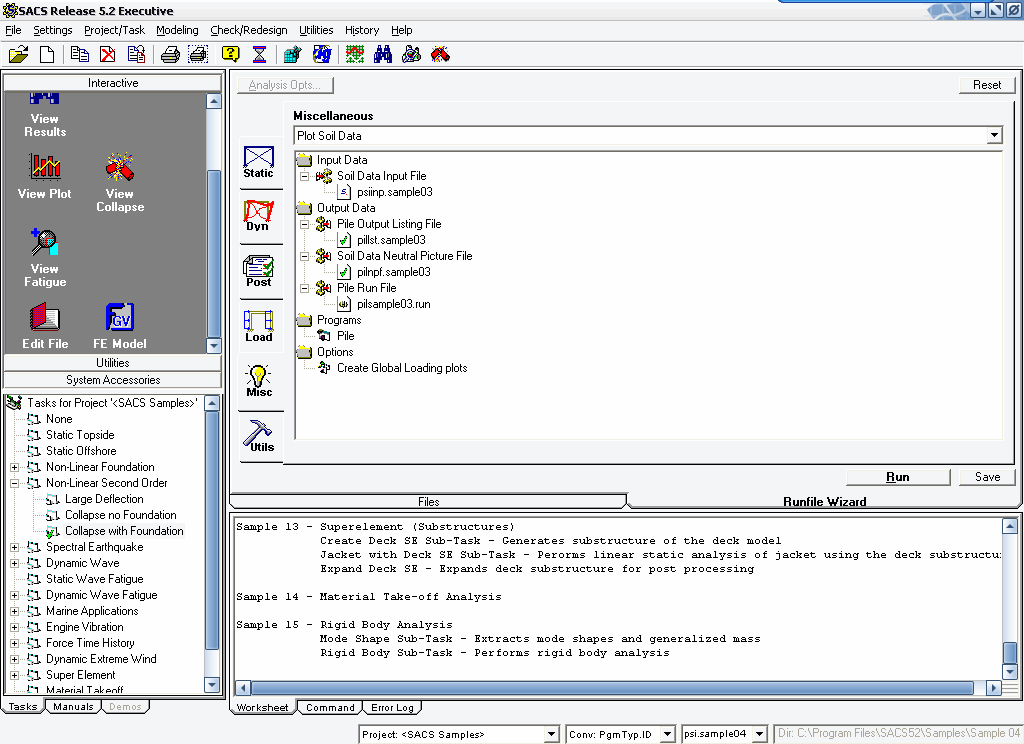The width and height of the screenshot is (1024, 744).
Task: Select Create Global Loading plots option
Action: pos(402,368)
